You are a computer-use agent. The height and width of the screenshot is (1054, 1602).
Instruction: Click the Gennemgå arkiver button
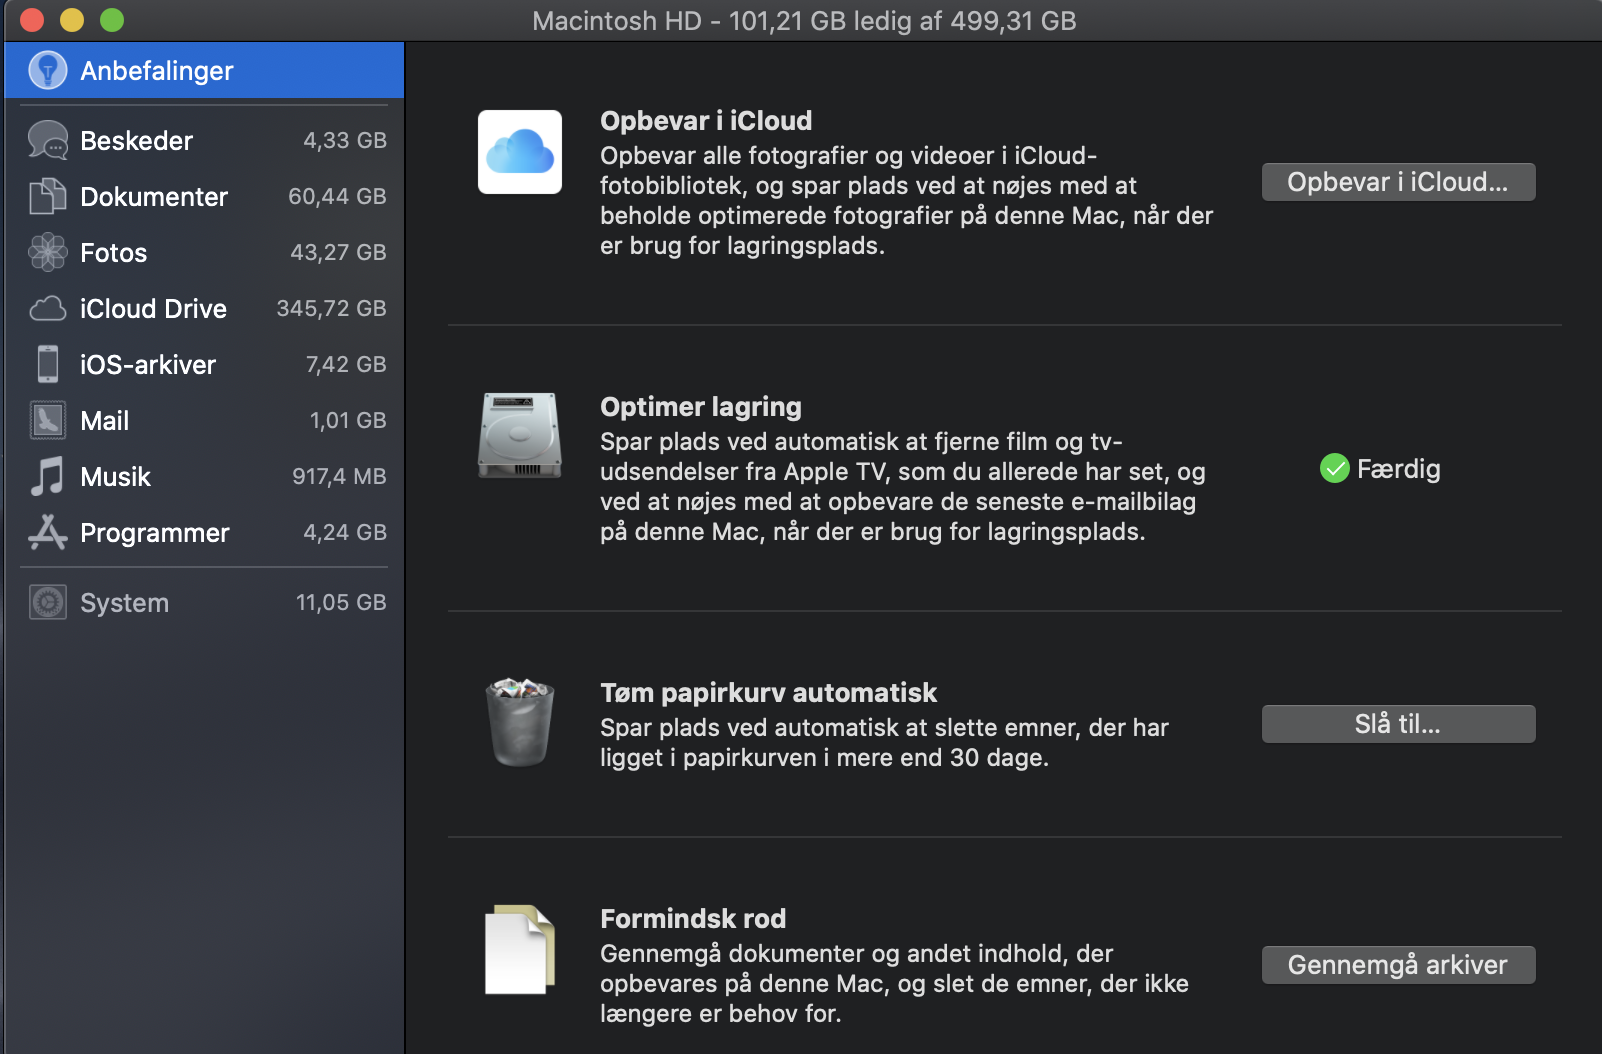click(1398, 965)
